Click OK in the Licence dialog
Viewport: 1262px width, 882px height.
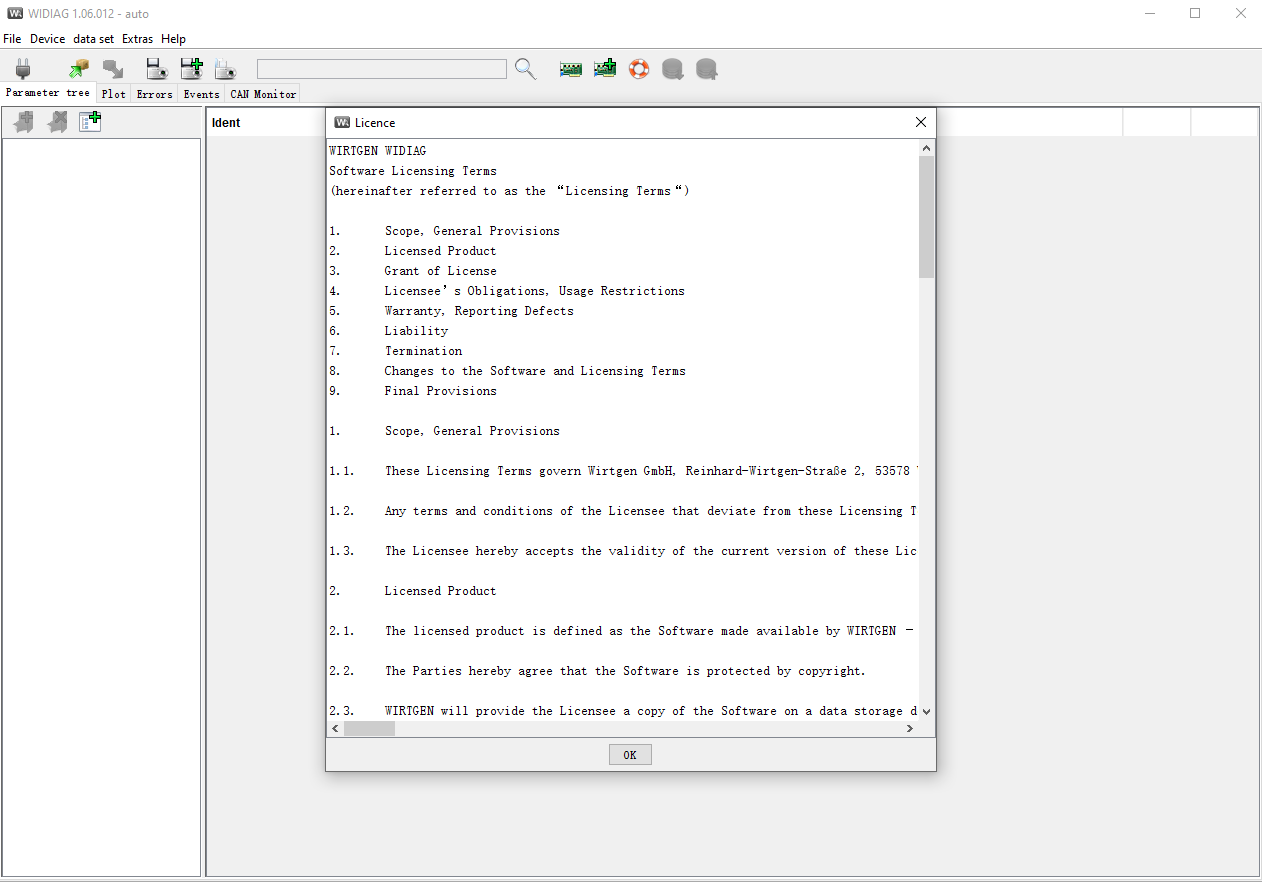tap(630, 755)
